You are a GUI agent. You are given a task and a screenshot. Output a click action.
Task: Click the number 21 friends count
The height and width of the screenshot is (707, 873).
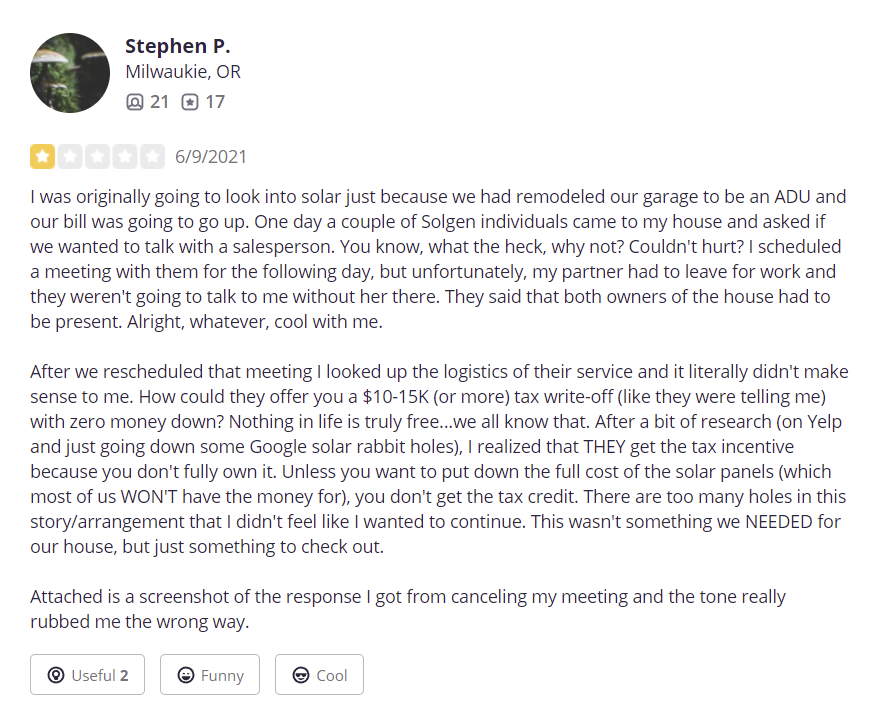159,102
